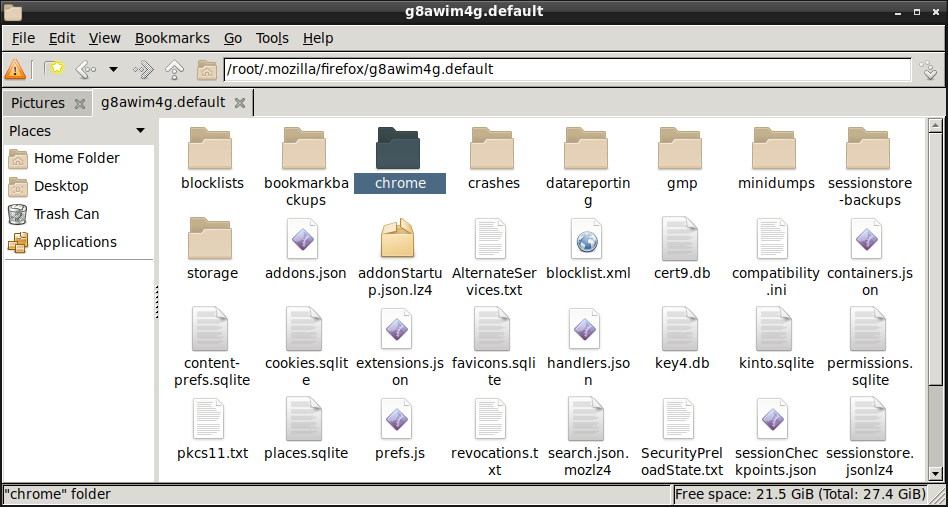Image resolution: width=948 pixels, height=507 pixels.
Task: Switch to the Pictures tab
Action: click(x=38, y=103)
